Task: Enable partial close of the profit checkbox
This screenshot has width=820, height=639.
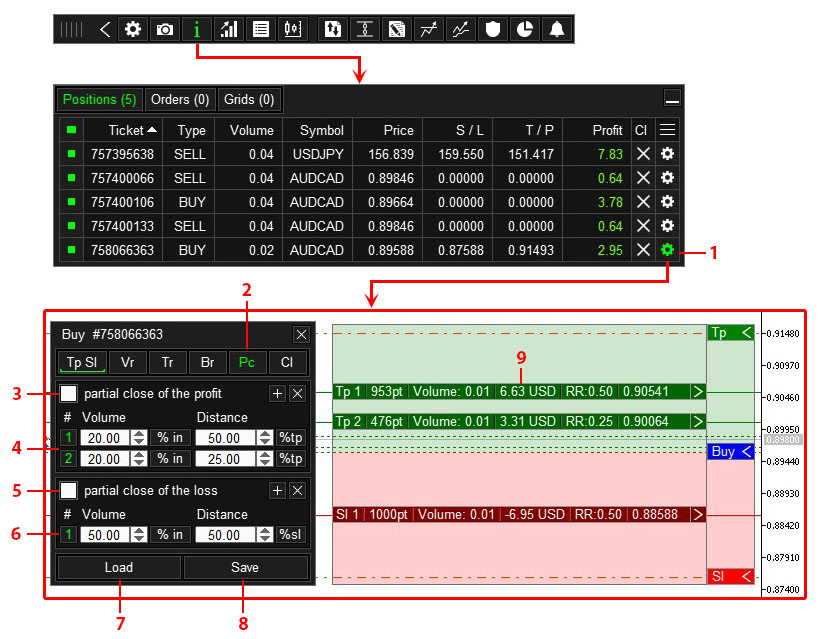Action: 68,394
